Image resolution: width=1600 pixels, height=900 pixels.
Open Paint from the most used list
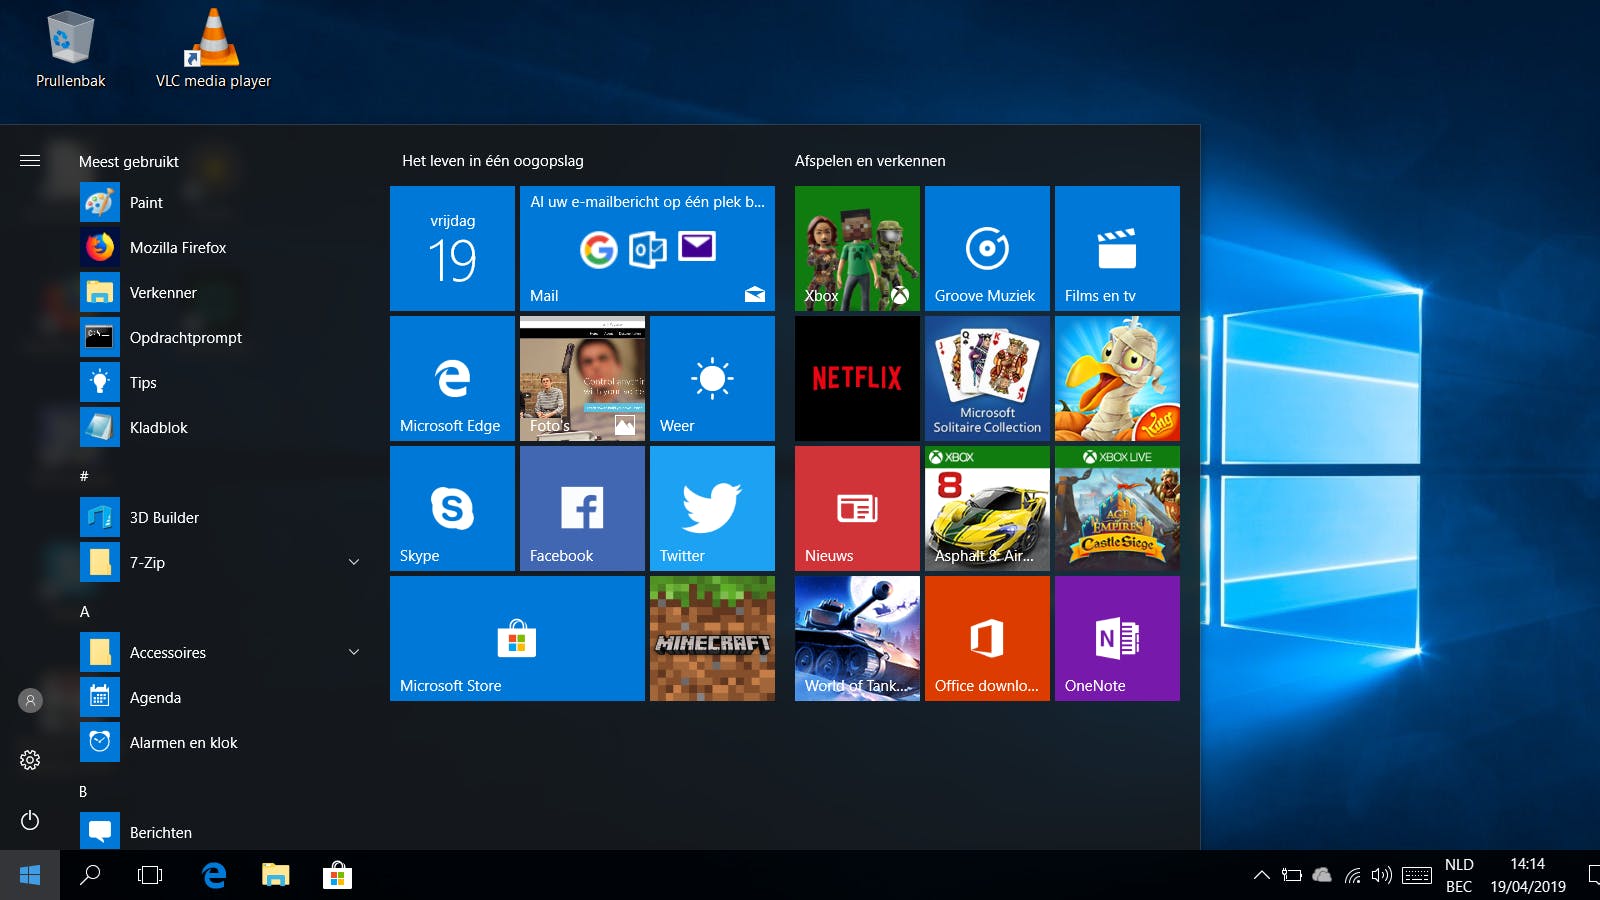pyautogui.click(x=220, y=202)
